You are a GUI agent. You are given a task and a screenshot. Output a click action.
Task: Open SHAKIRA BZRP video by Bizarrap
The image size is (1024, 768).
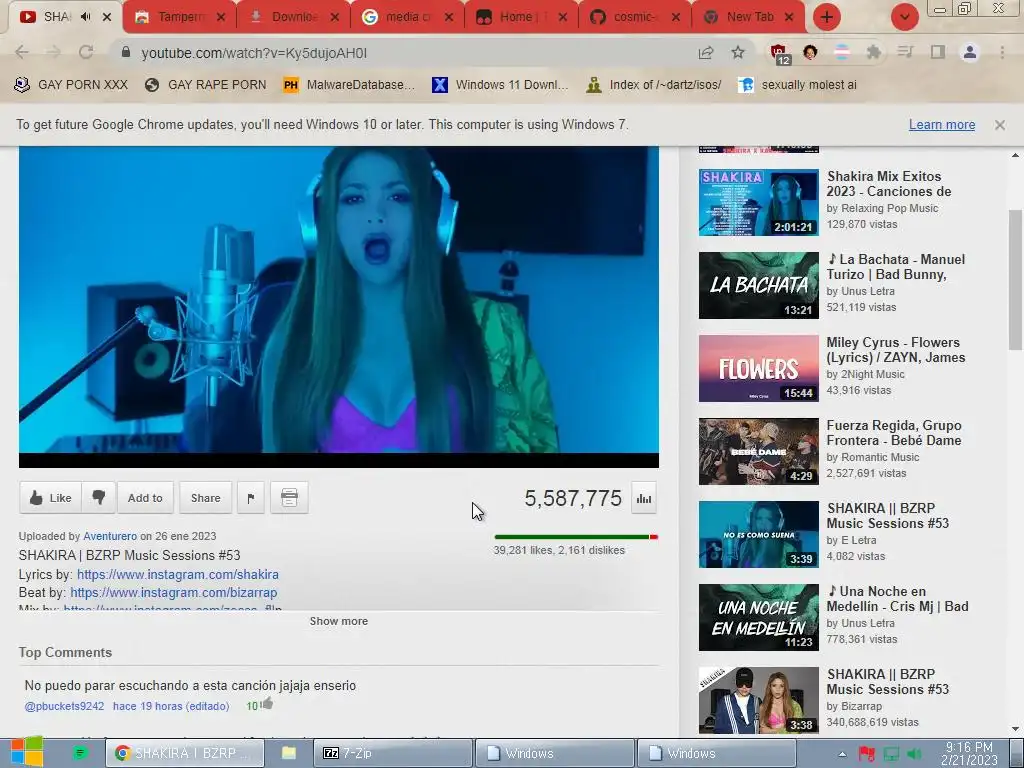758,700
